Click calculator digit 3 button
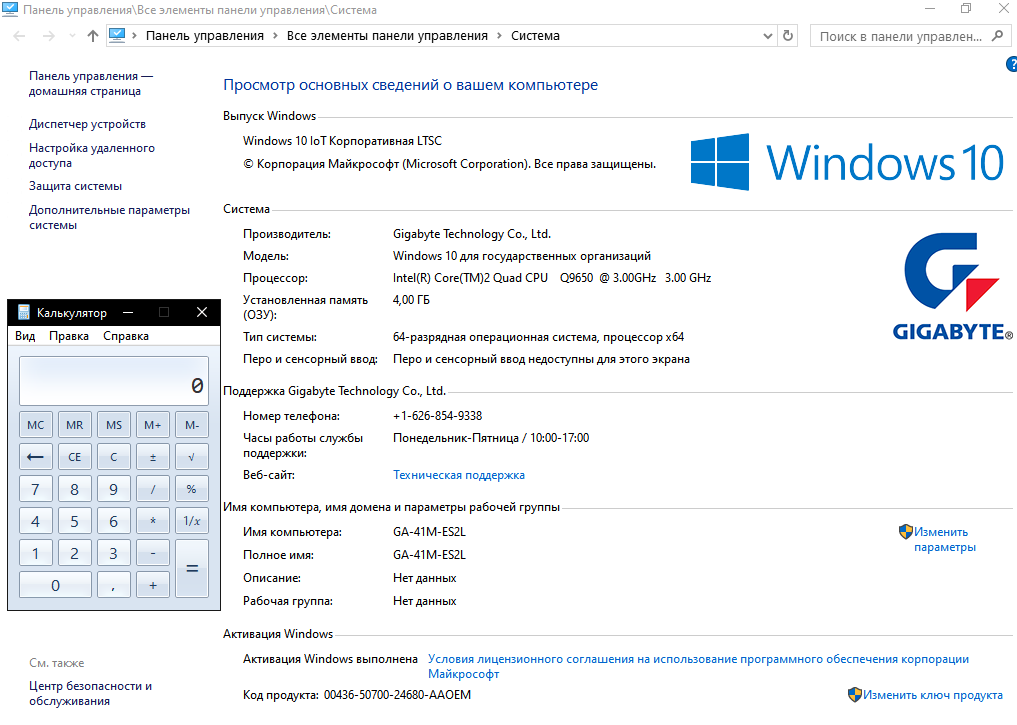Viewport: 1017px width, 725px height. (x=114, y=553)
